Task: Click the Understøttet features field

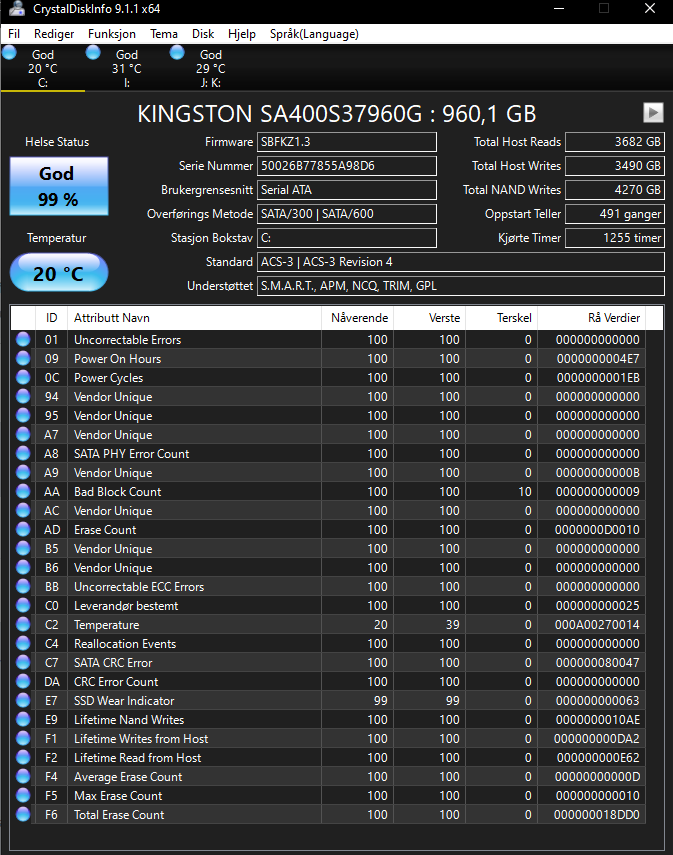Action: point(461,286)
